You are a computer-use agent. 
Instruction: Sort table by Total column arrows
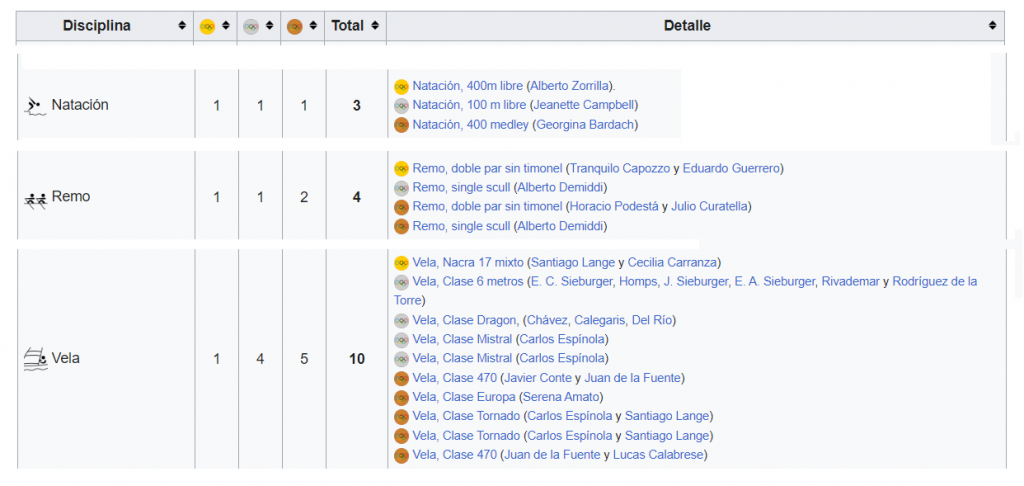point(374,26)
